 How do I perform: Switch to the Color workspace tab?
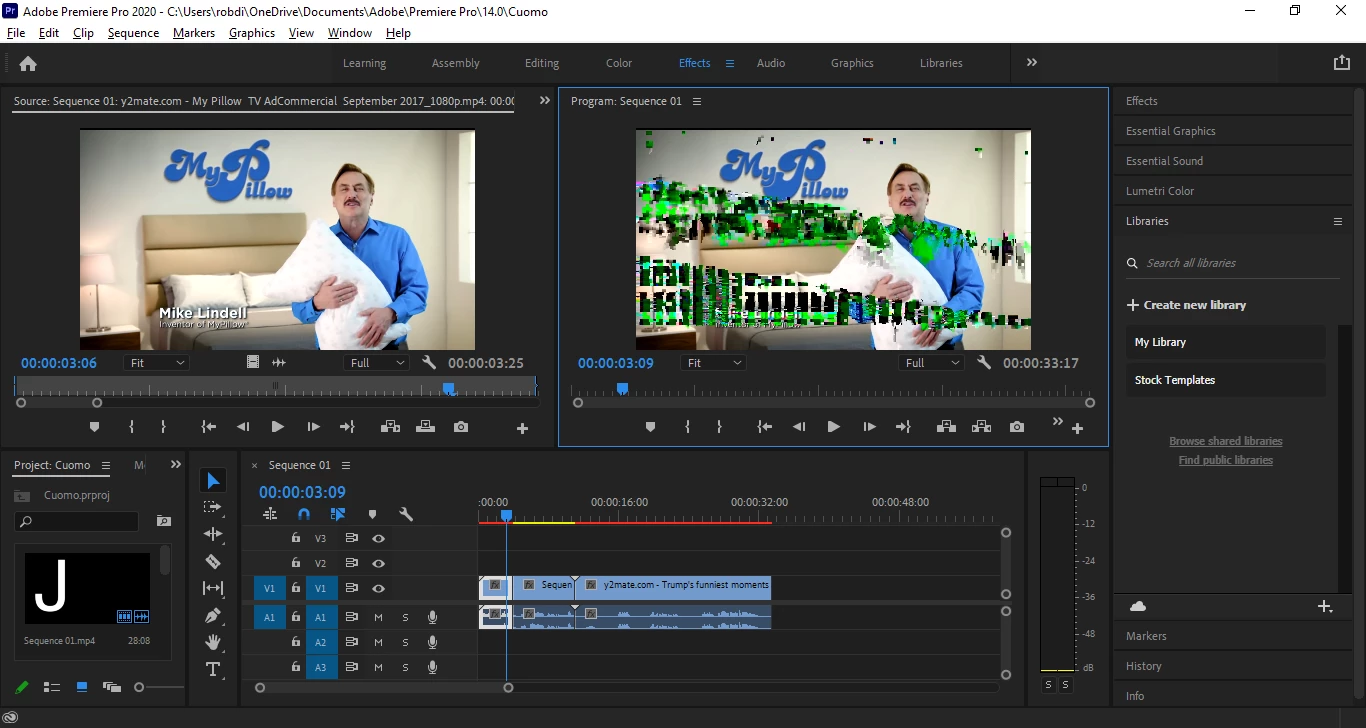(x=619, y=63)
